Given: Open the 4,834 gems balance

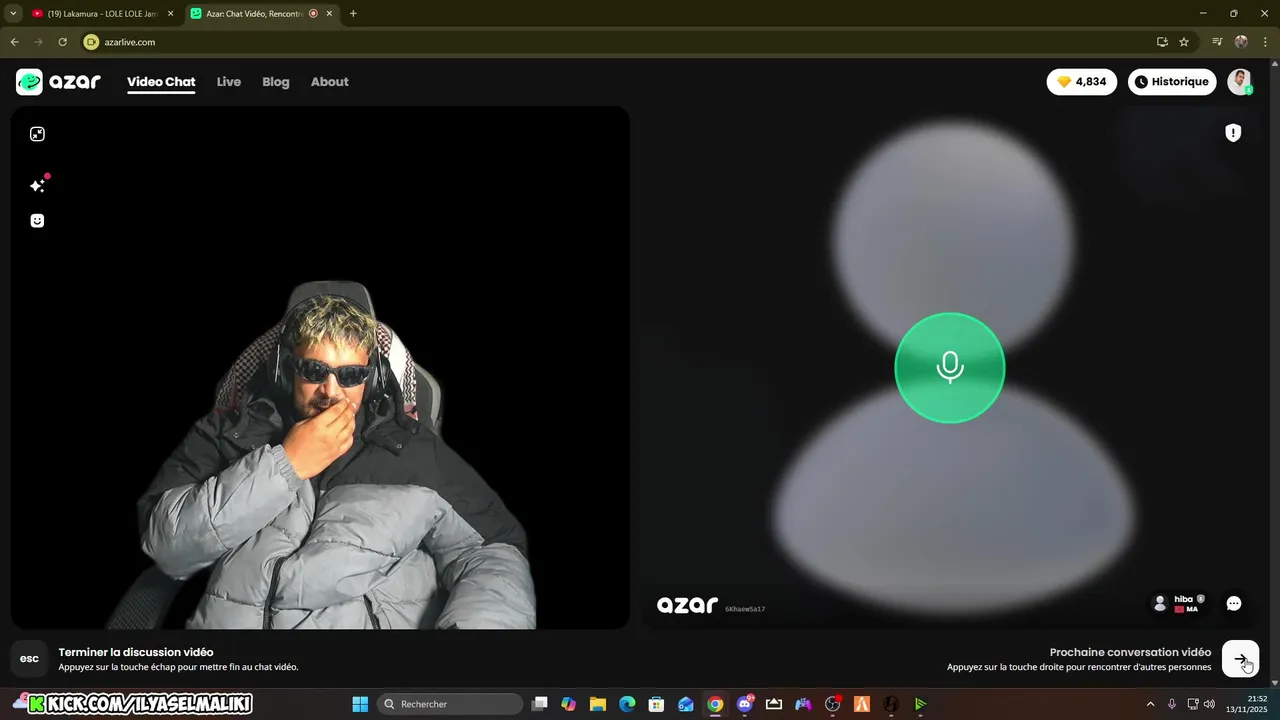Looking at the screenshot, I should 1082,82.
